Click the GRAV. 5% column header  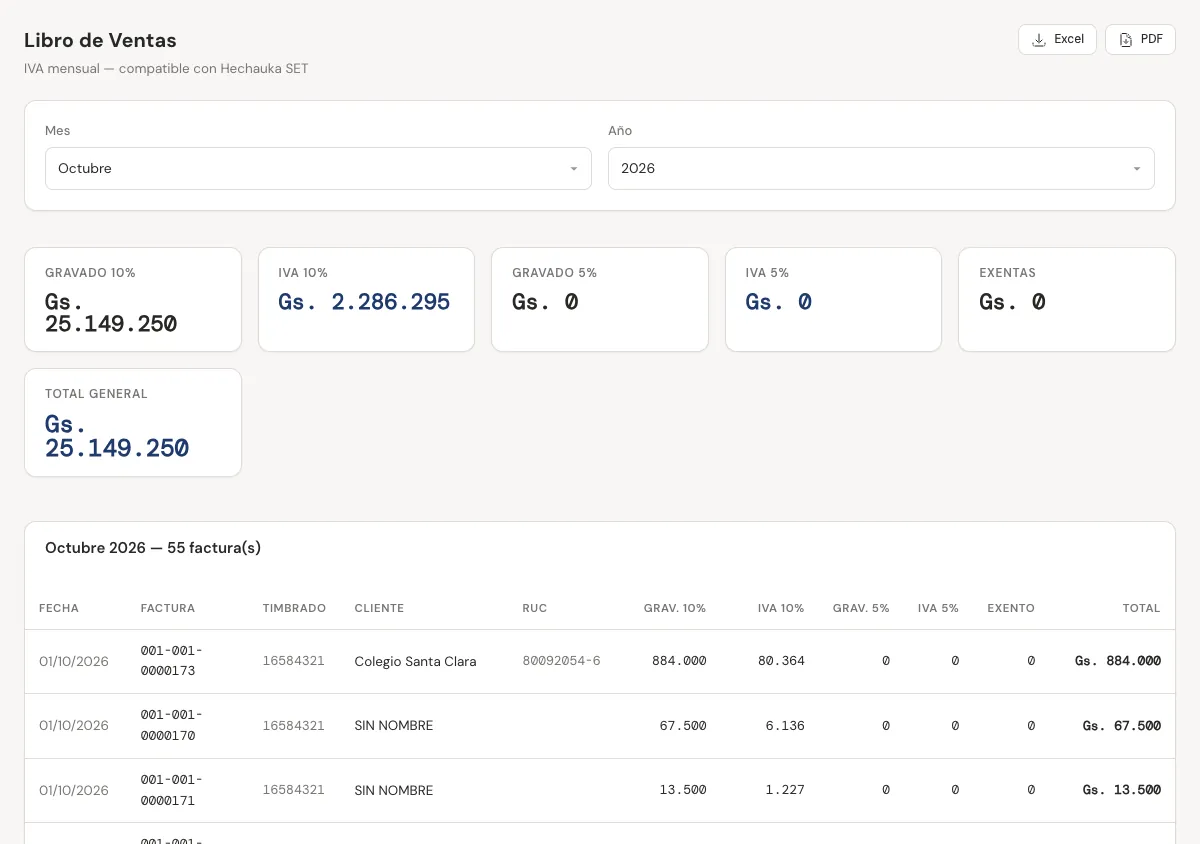(861, 608)
